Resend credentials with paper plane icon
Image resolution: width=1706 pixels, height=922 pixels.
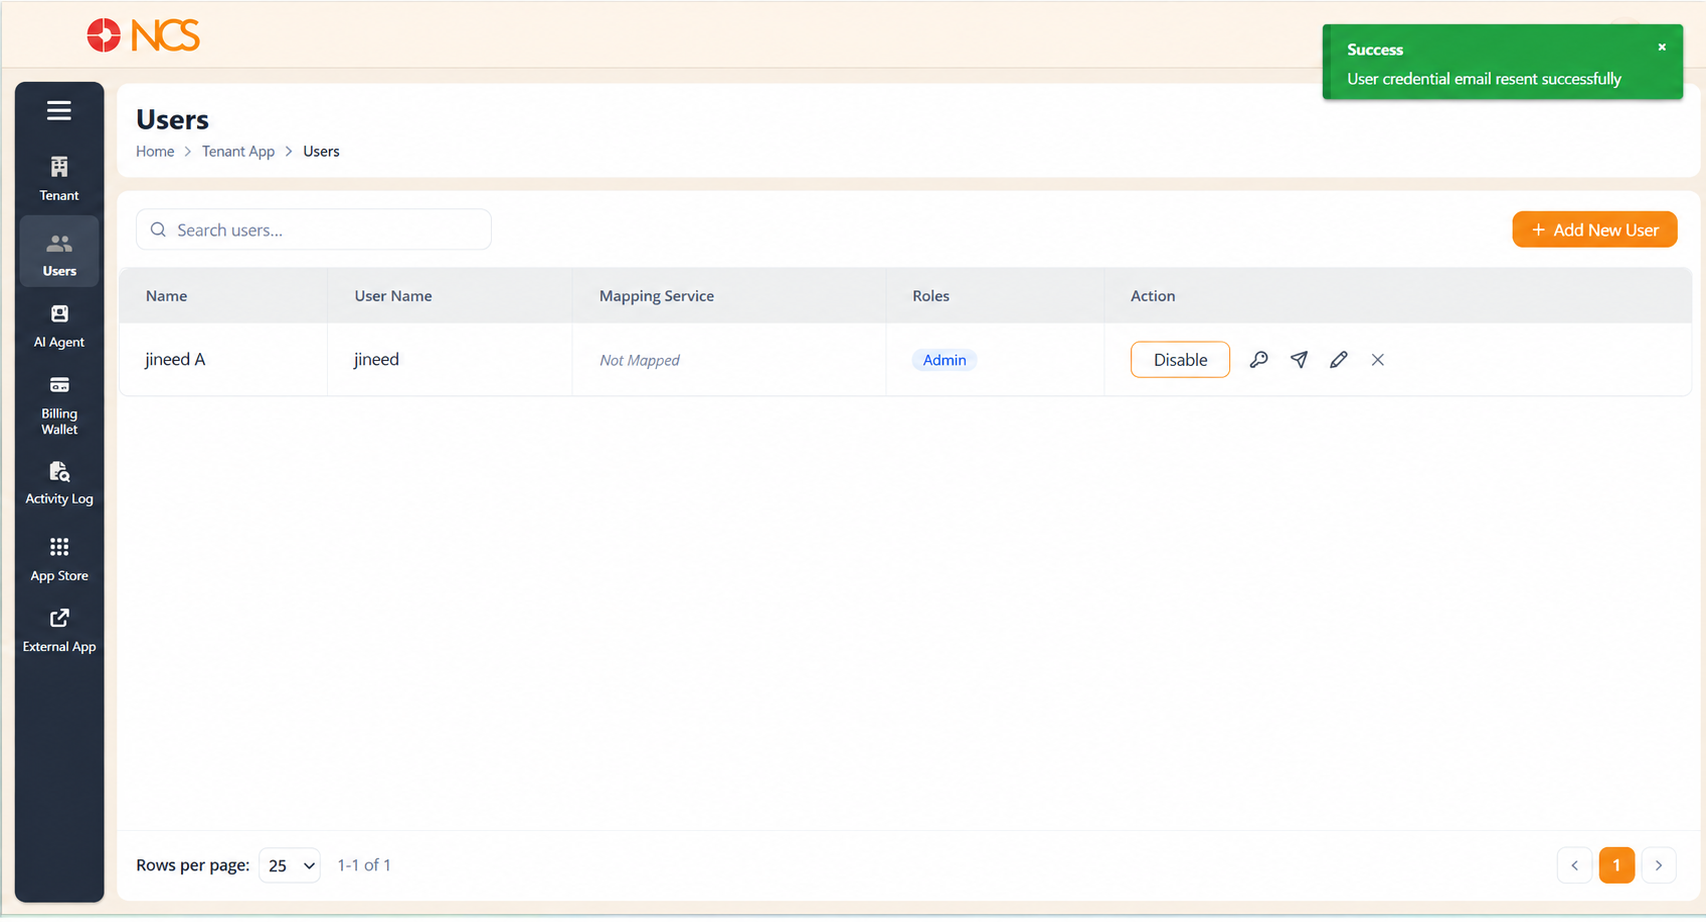pos(1299,360)
